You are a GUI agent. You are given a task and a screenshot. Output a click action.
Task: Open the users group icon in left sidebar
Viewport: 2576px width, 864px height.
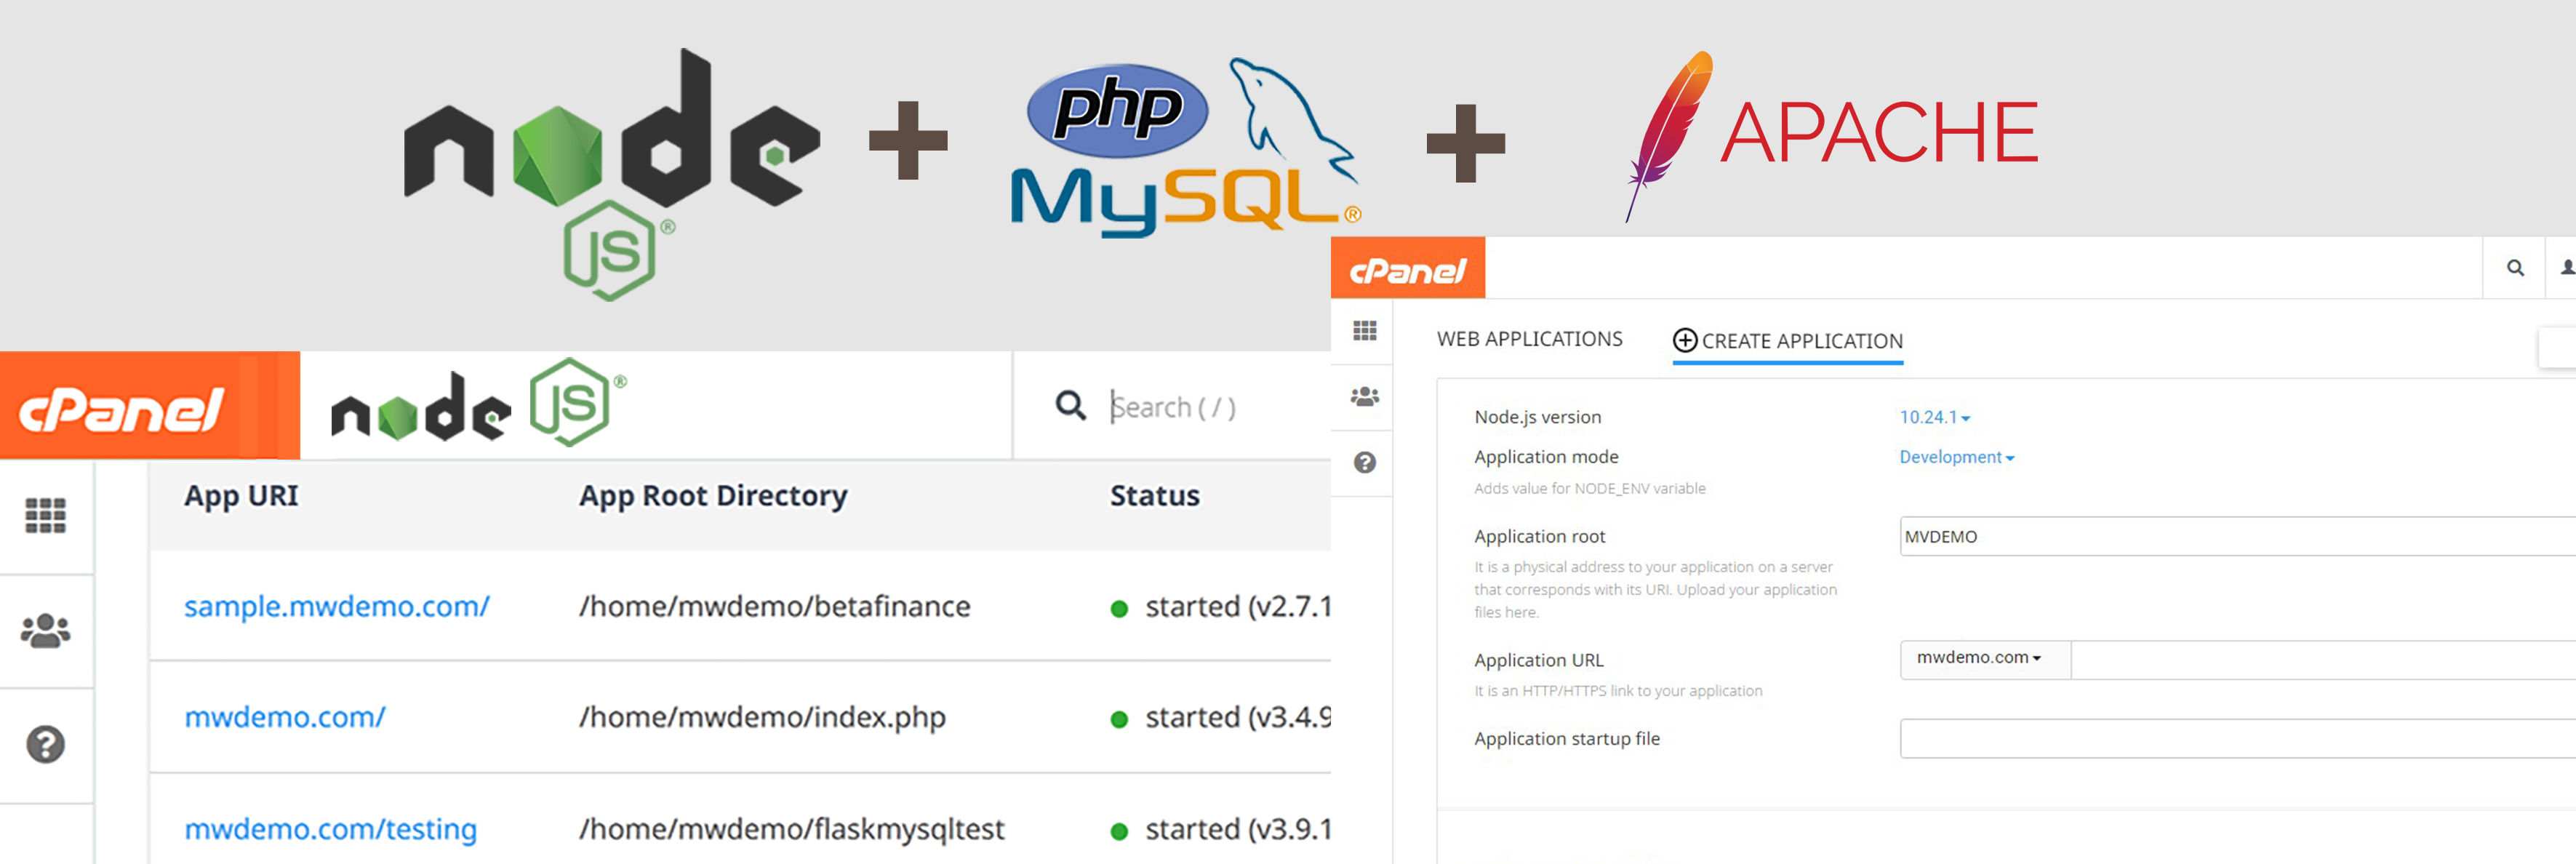45,630
